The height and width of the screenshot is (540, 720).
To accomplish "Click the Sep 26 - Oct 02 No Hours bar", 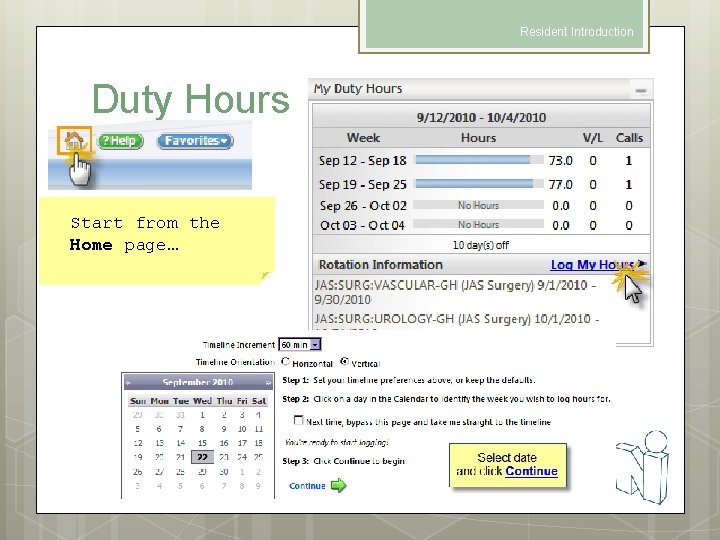I will [x=478, y=205].
